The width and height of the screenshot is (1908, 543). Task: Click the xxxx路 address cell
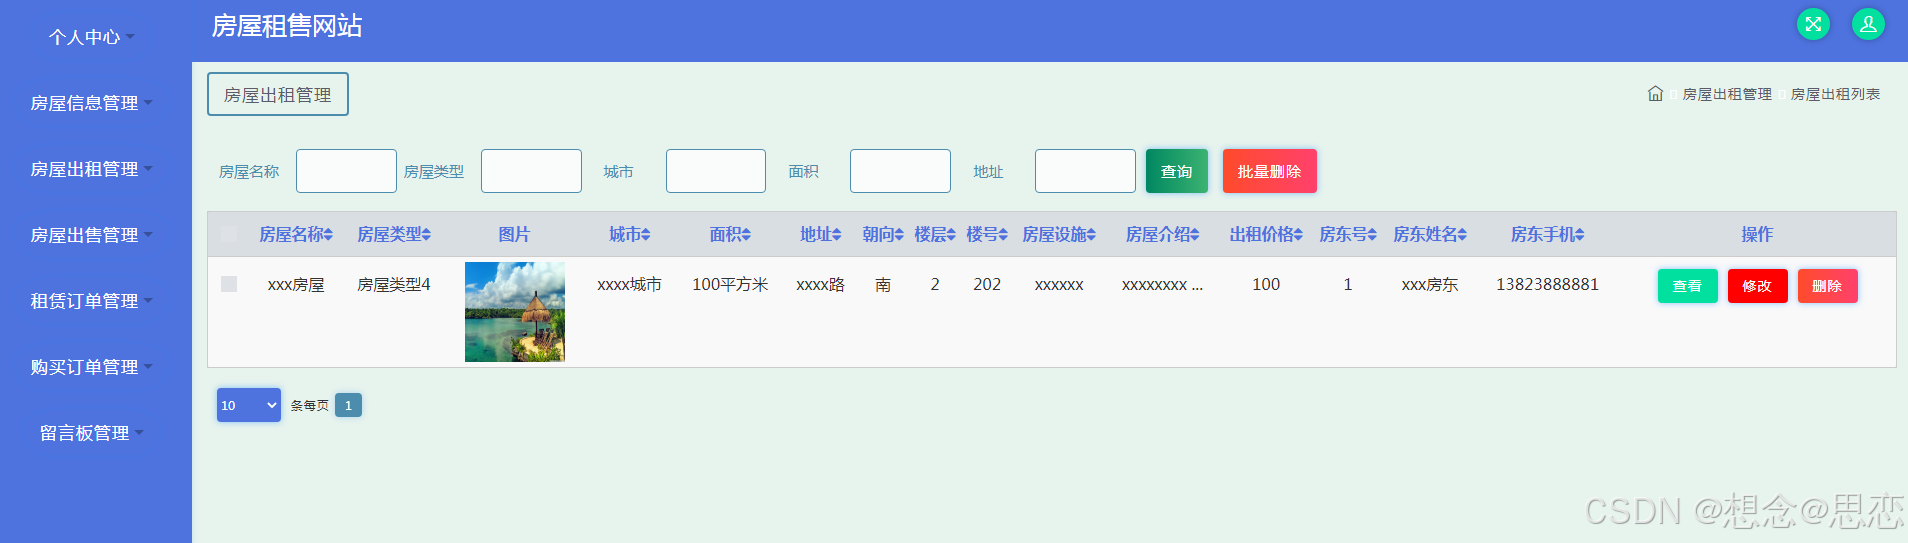[x=820, y=285]
